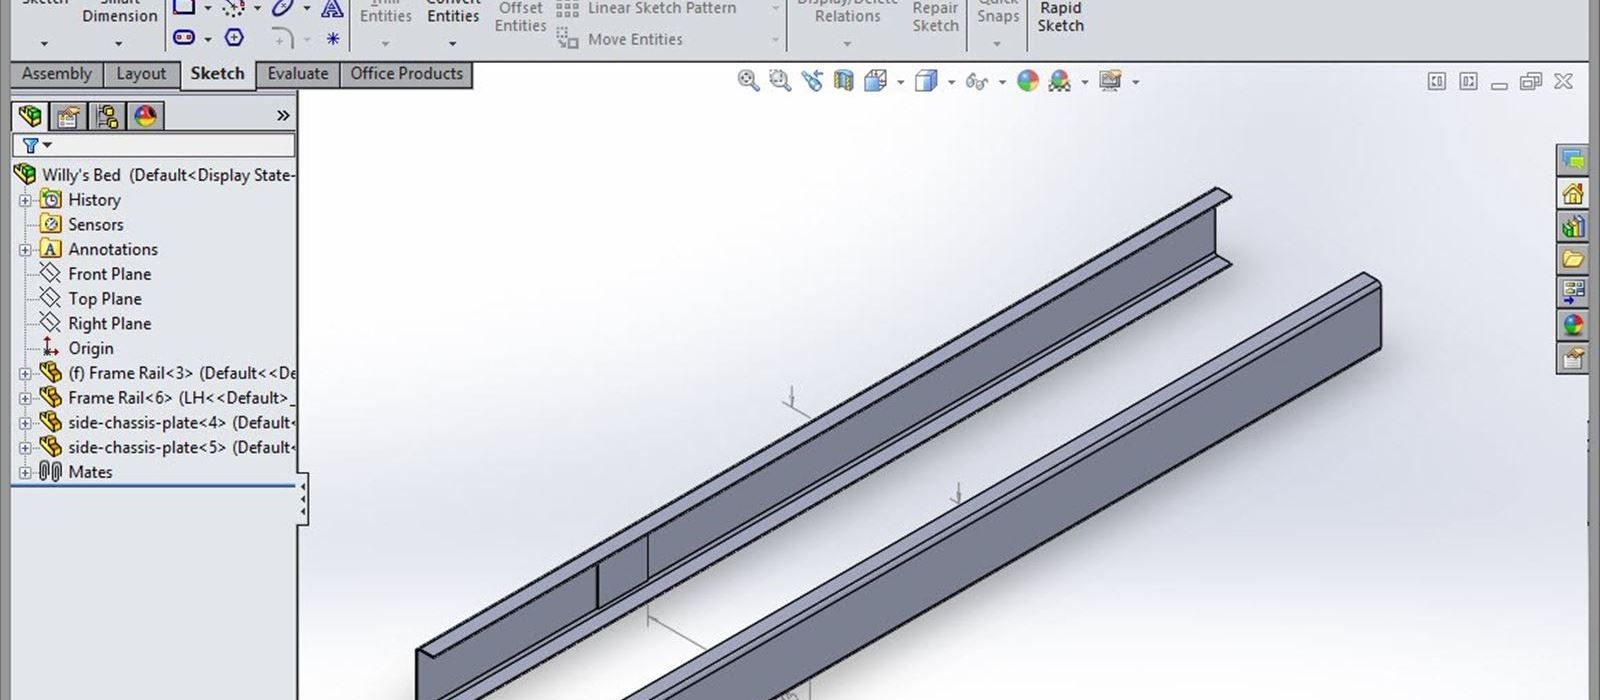Click Convert Entities button
The width and height of the screenshot is (1600, 700).
(x=453, y=12)
